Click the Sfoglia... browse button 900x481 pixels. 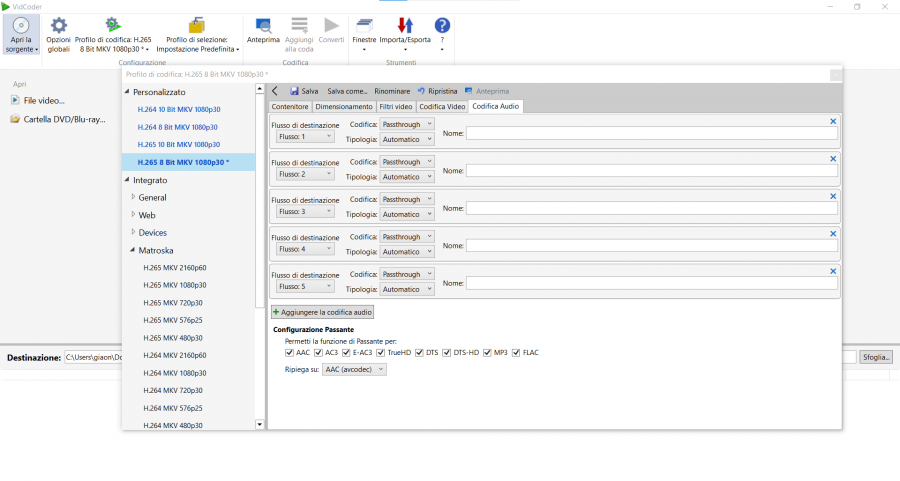coord(876,357)
